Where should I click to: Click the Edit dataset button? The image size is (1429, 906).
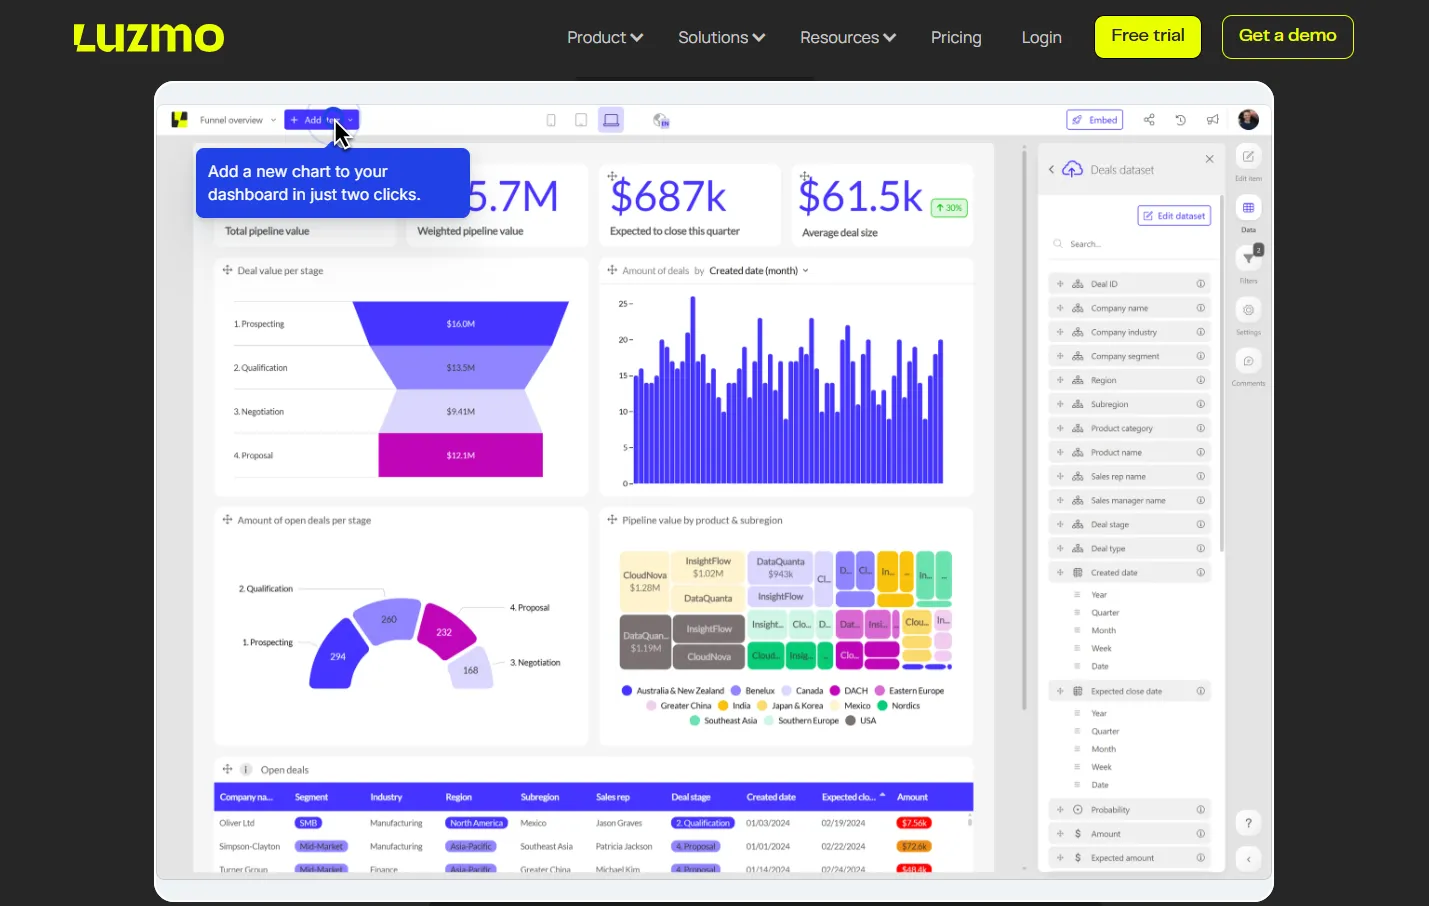pos(1174,216)
